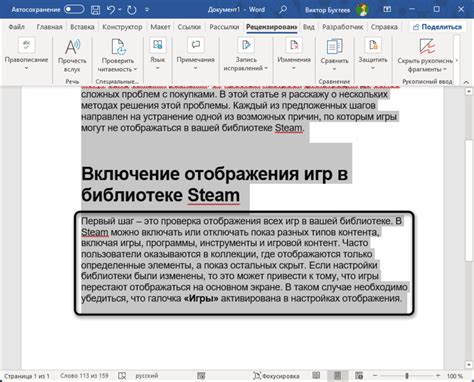Image resolution: width=474 pixels, height=382 pixels.
Task: Start Прочесть вслух read aloud
Action: coord(72,55)
